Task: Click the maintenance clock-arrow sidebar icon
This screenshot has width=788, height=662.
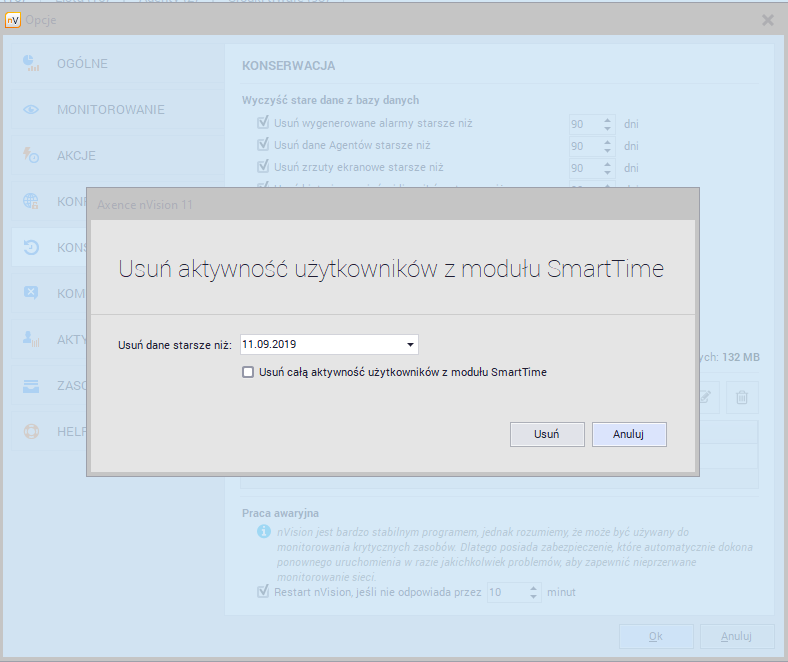Action: tap(31, 247)
